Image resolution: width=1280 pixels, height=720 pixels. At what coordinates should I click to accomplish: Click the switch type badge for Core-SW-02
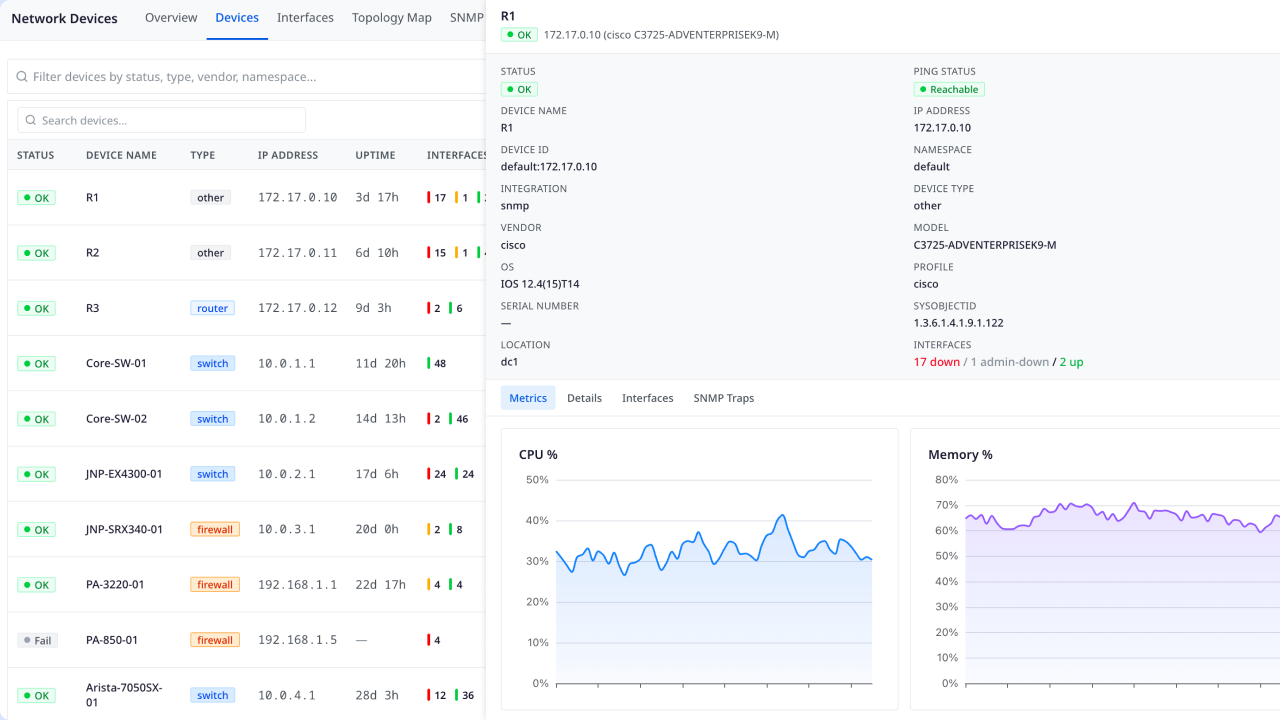coord(212,419)
